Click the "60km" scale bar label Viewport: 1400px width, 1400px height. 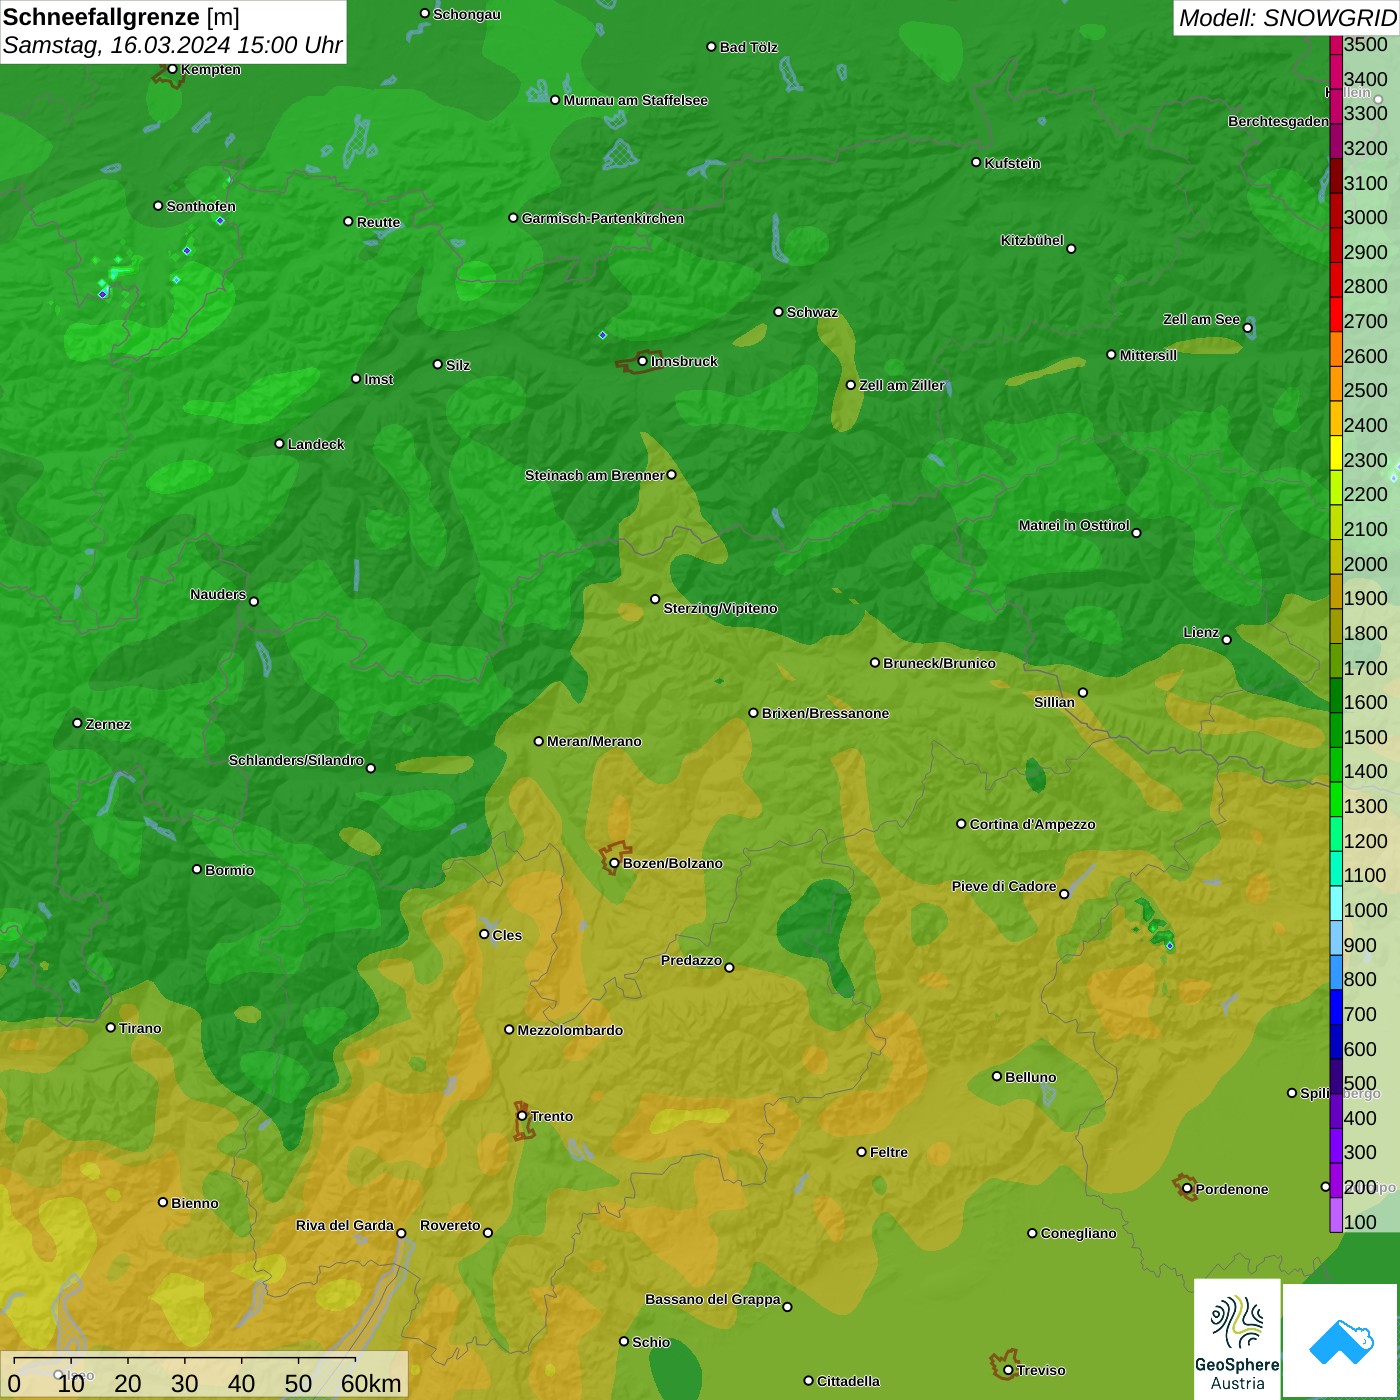pos(371,1383)
